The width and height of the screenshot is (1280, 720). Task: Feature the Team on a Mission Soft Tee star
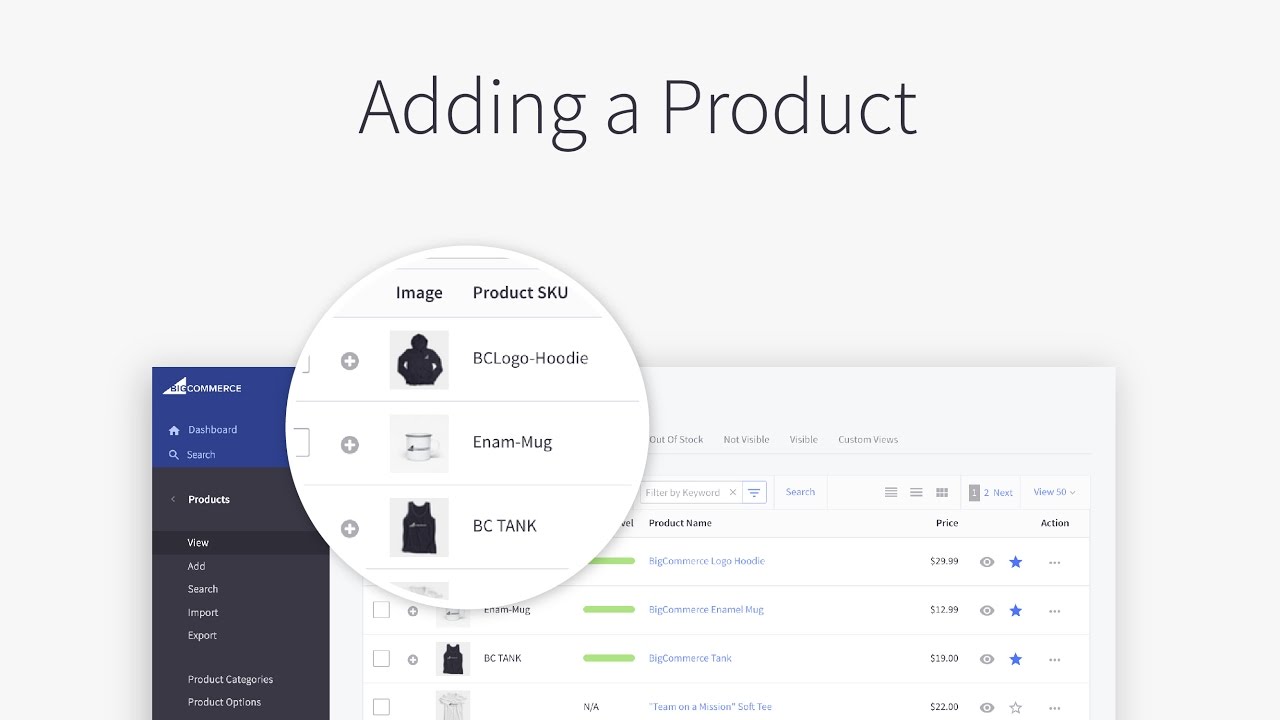1016,707
